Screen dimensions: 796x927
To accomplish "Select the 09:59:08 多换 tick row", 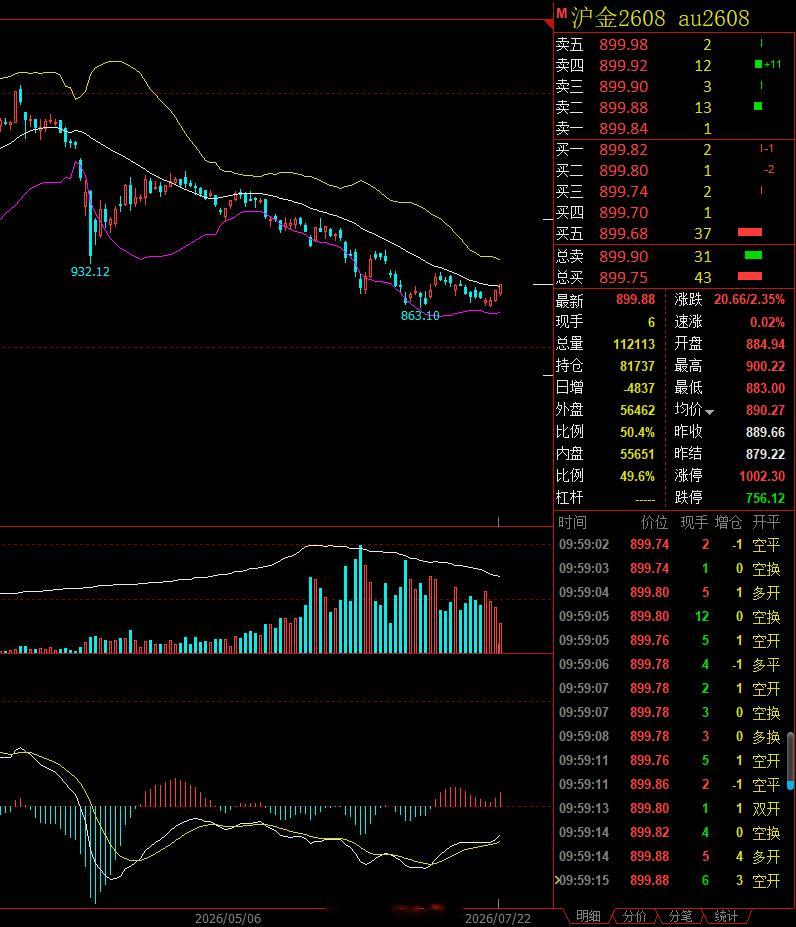I will pos(670,737).
